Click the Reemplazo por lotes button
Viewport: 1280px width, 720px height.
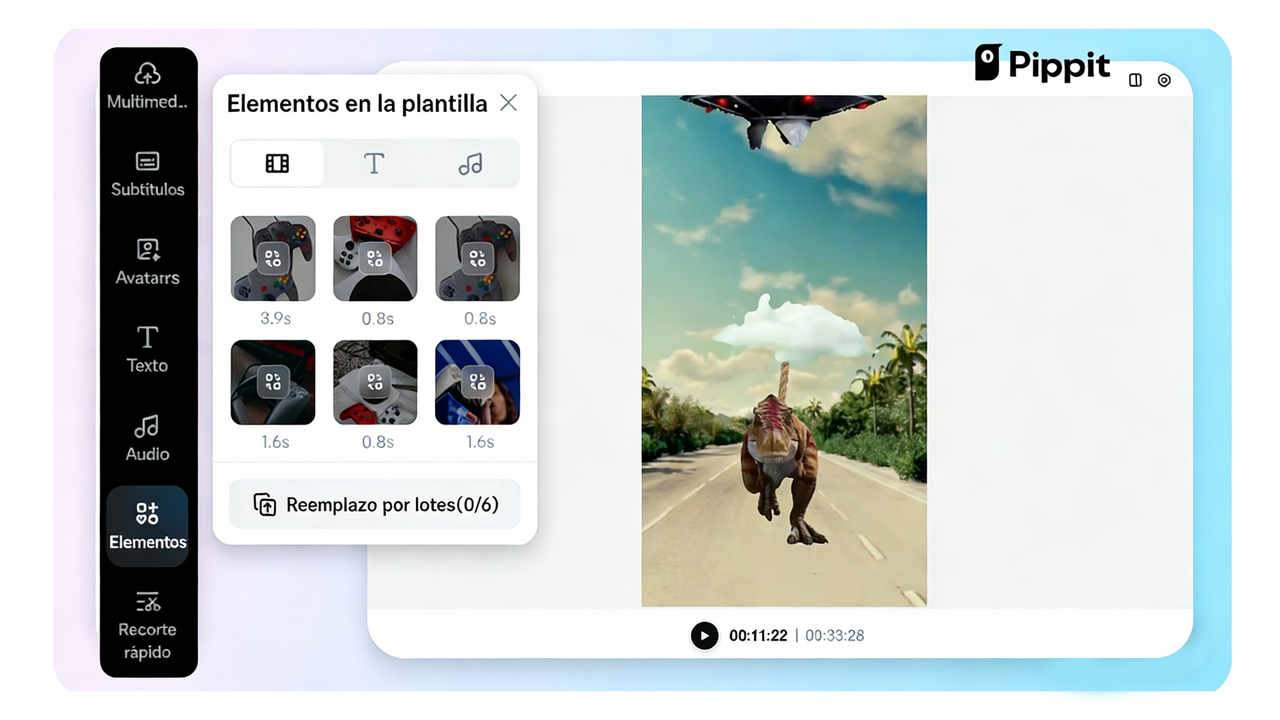[x=374, y=504]
